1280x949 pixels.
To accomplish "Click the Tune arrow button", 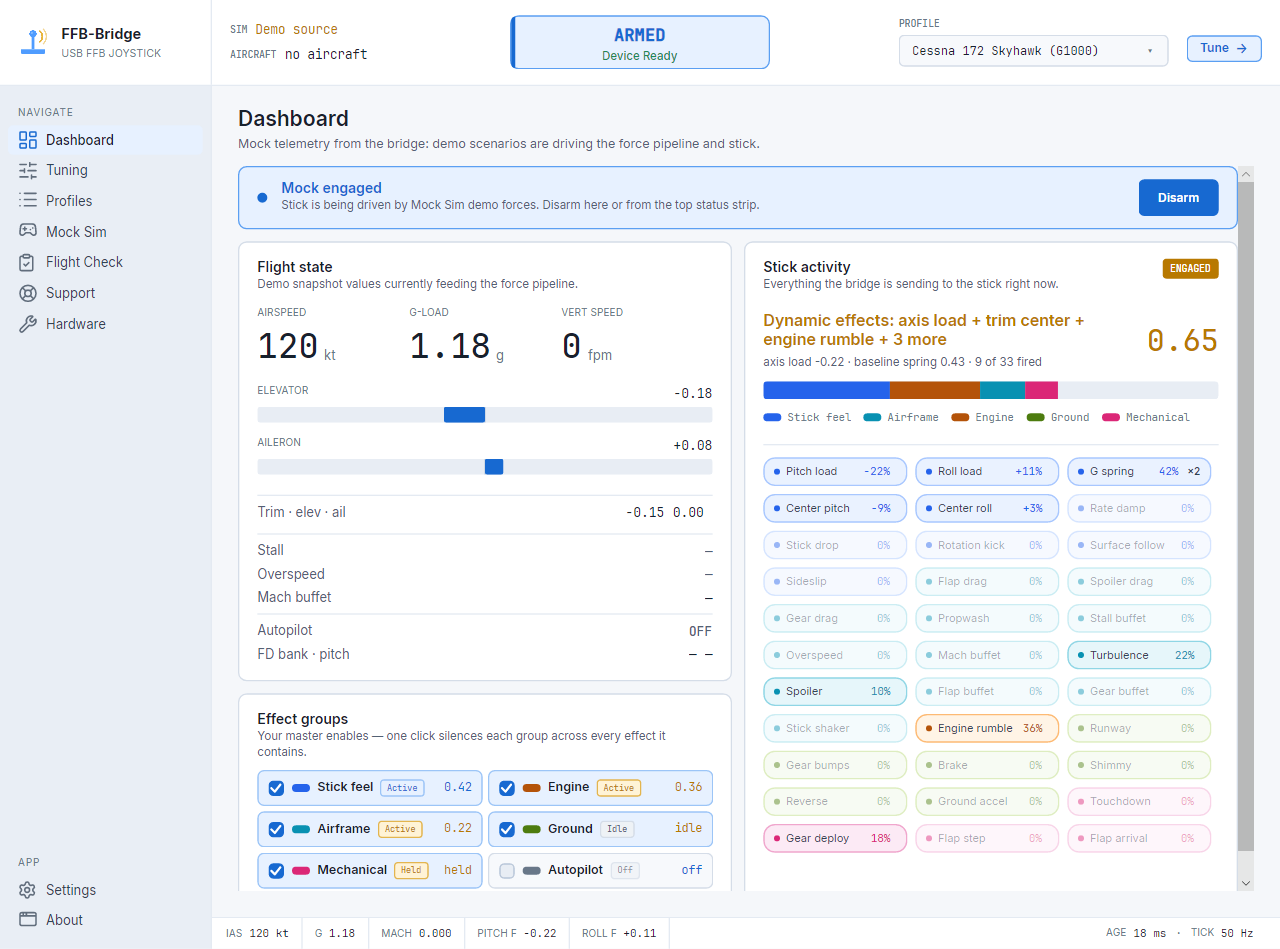I will [1224, 48].
